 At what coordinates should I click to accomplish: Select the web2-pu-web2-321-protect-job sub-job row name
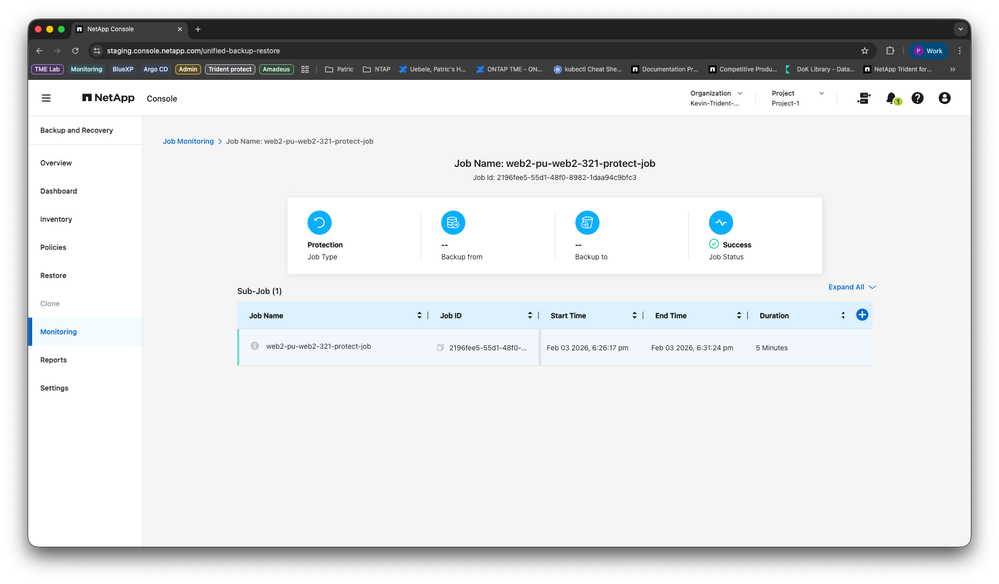click(318, 346)
